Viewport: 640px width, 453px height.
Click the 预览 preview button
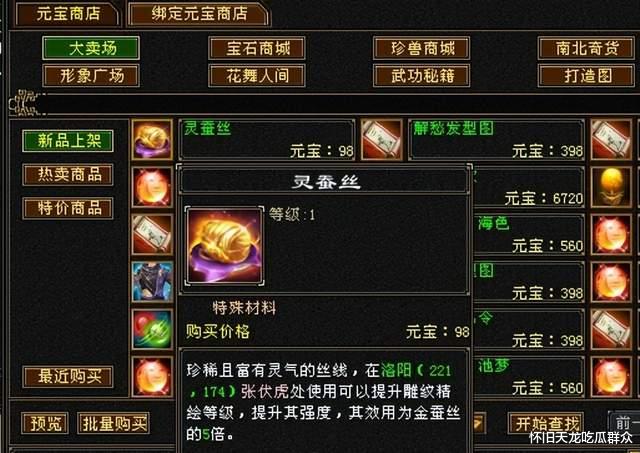(45, 423)
